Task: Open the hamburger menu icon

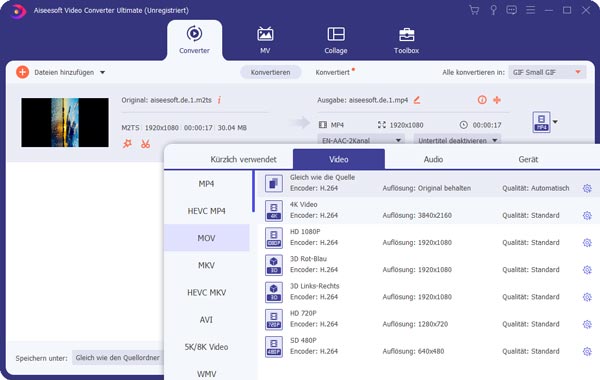Action: point(530,10)
